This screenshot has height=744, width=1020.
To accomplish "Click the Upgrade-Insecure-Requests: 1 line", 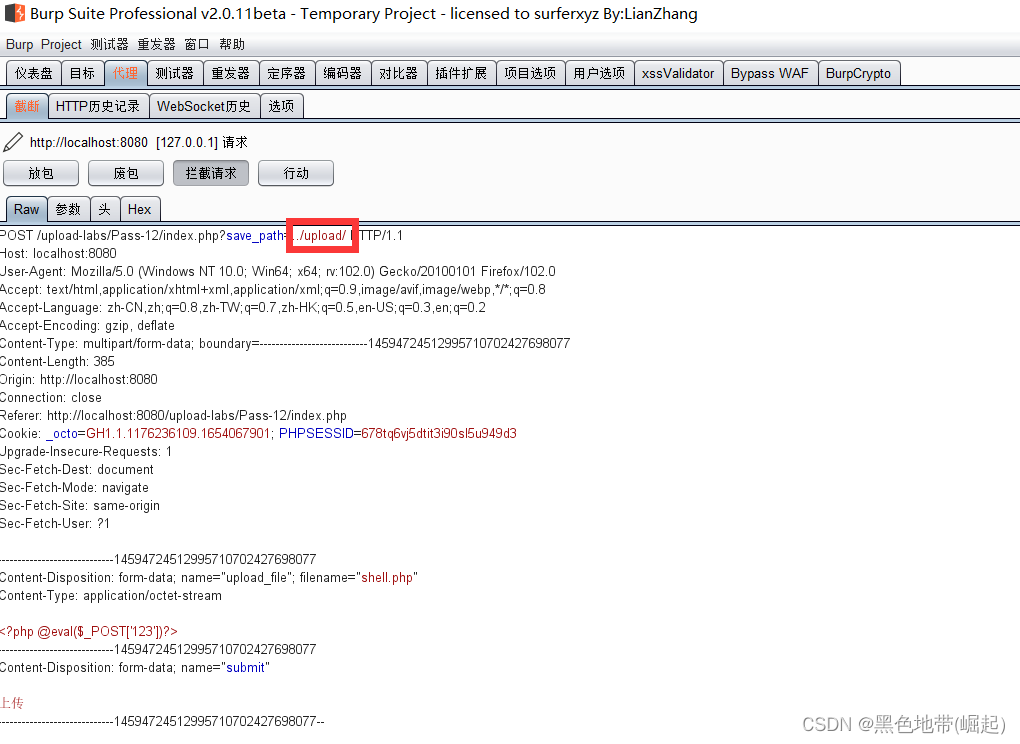I will pos(86,451).
